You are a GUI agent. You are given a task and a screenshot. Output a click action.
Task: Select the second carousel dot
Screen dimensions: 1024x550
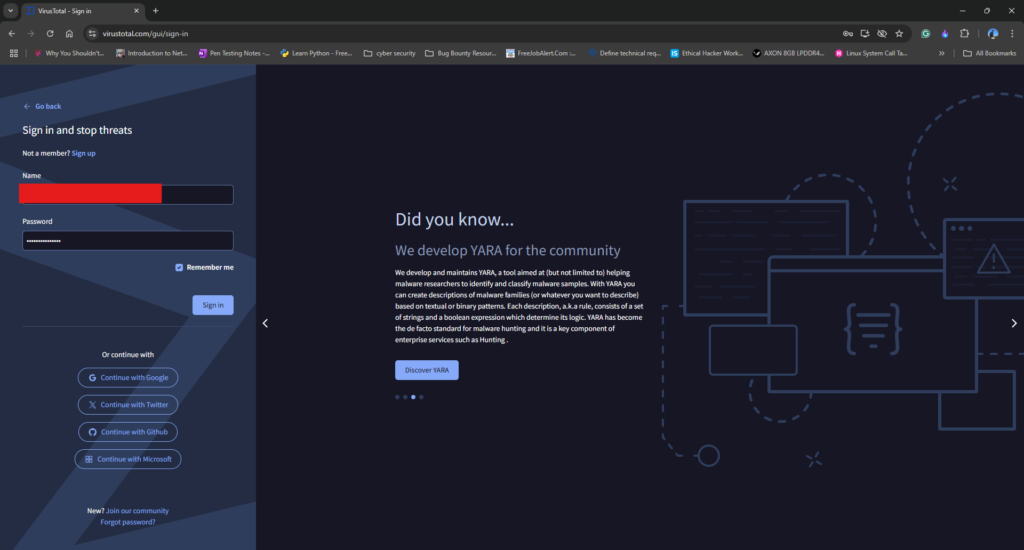(x=405, y=397)
